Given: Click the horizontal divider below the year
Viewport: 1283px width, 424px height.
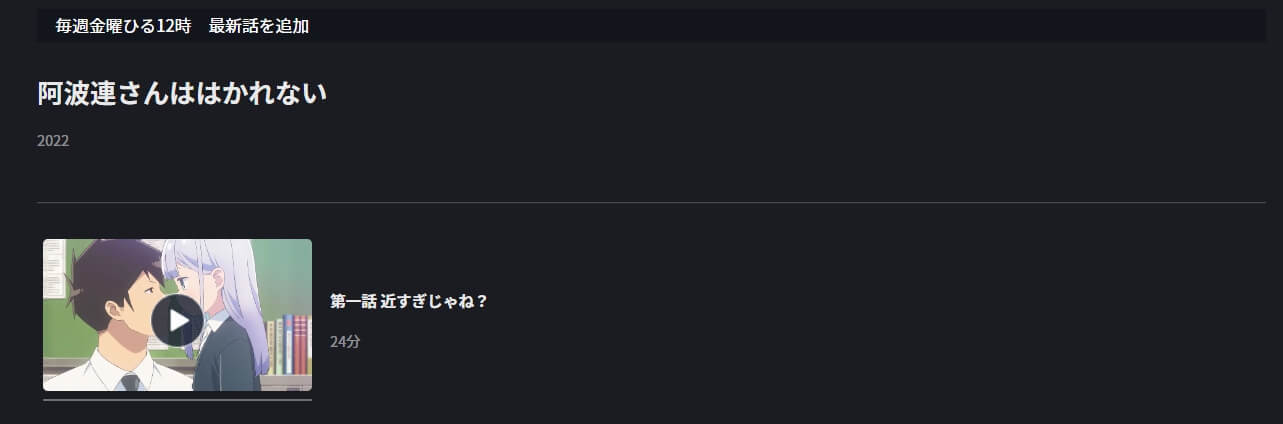Looking at the screenshot, I should (651, 203).
